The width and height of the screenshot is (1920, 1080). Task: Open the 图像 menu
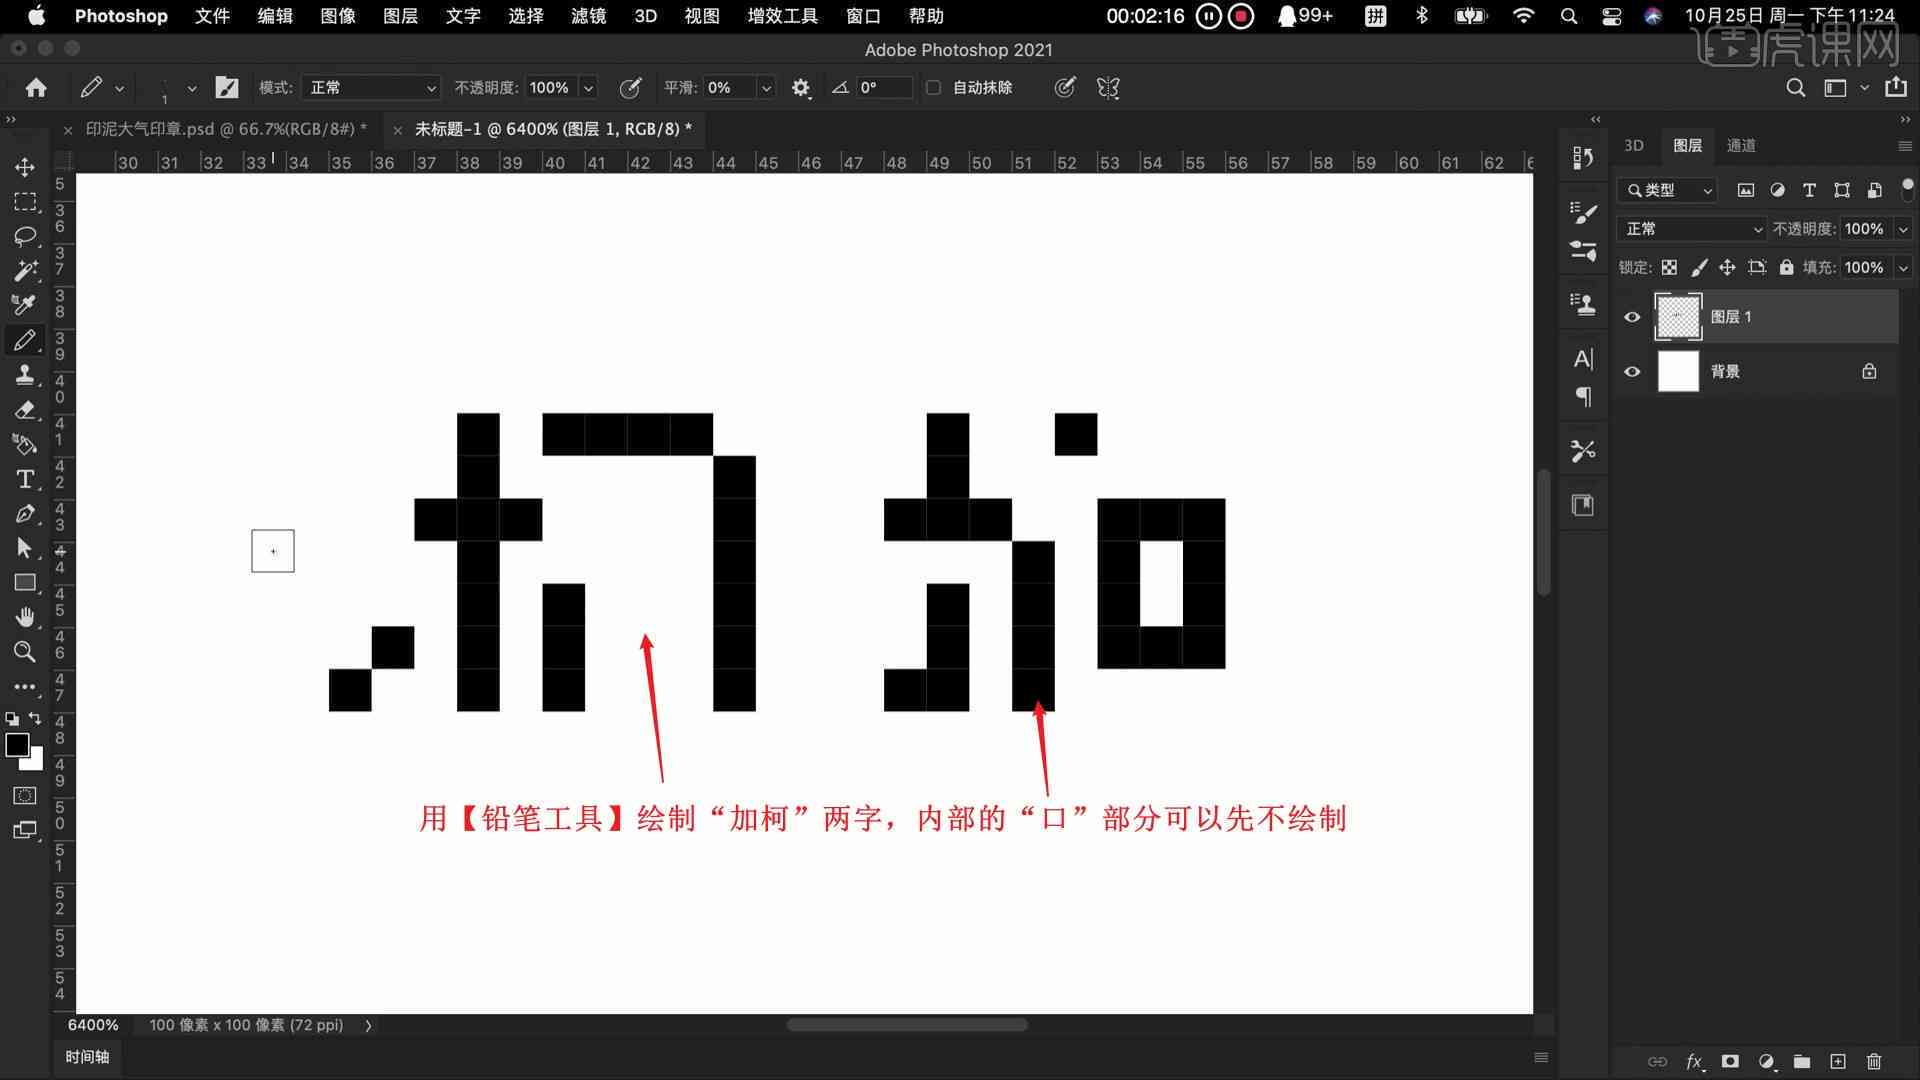click(x=338, y=16)
